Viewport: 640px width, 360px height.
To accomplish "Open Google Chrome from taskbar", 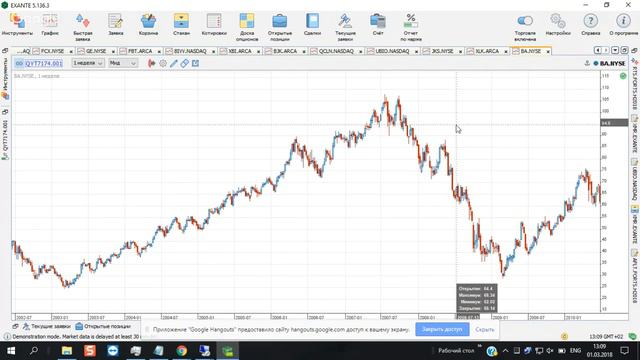I will (182, 351).
